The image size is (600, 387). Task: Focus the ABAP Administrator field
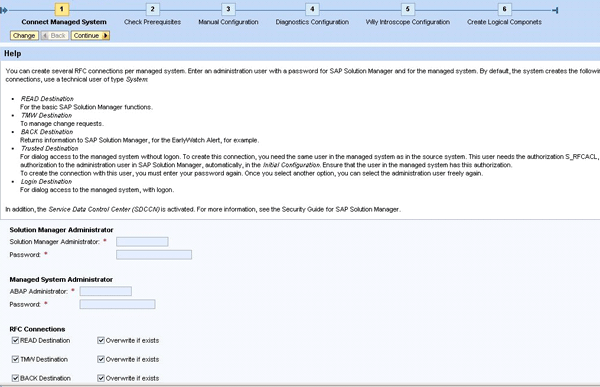106,291
